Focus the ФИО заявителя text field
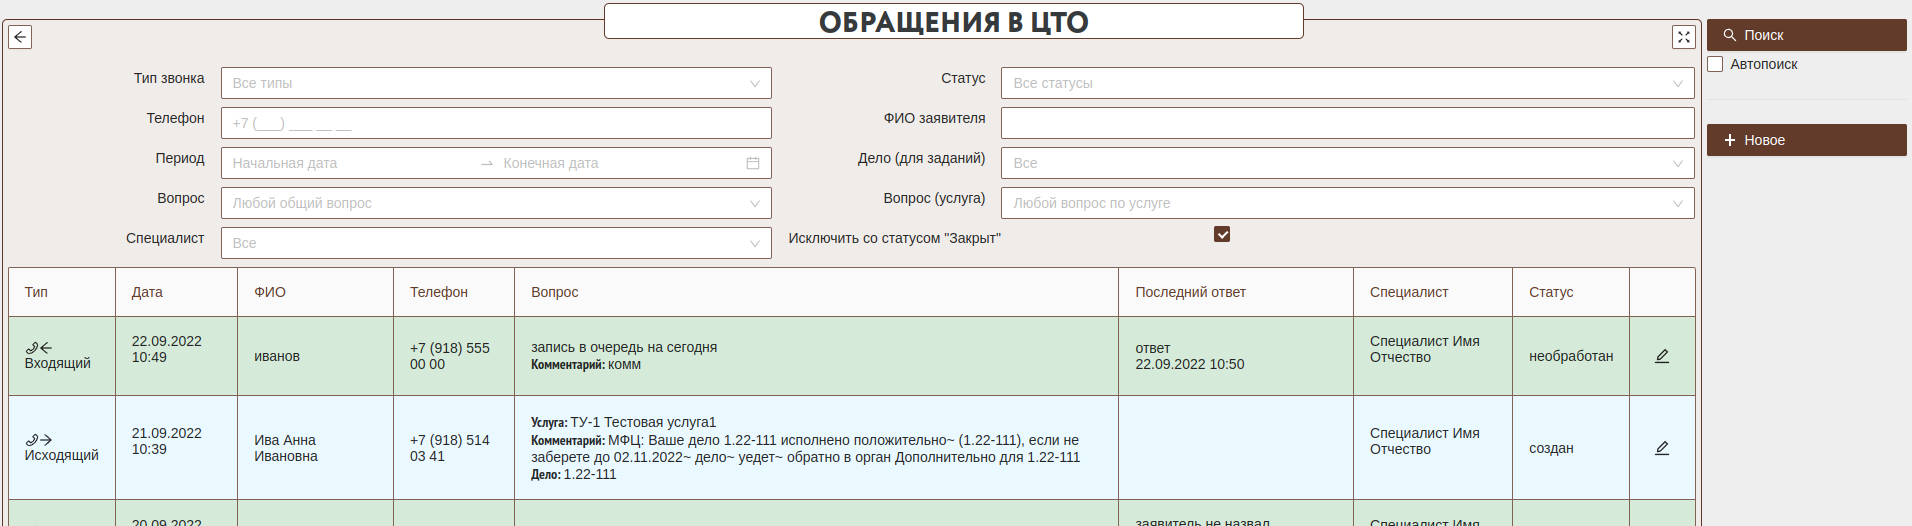 (1346, 123)
